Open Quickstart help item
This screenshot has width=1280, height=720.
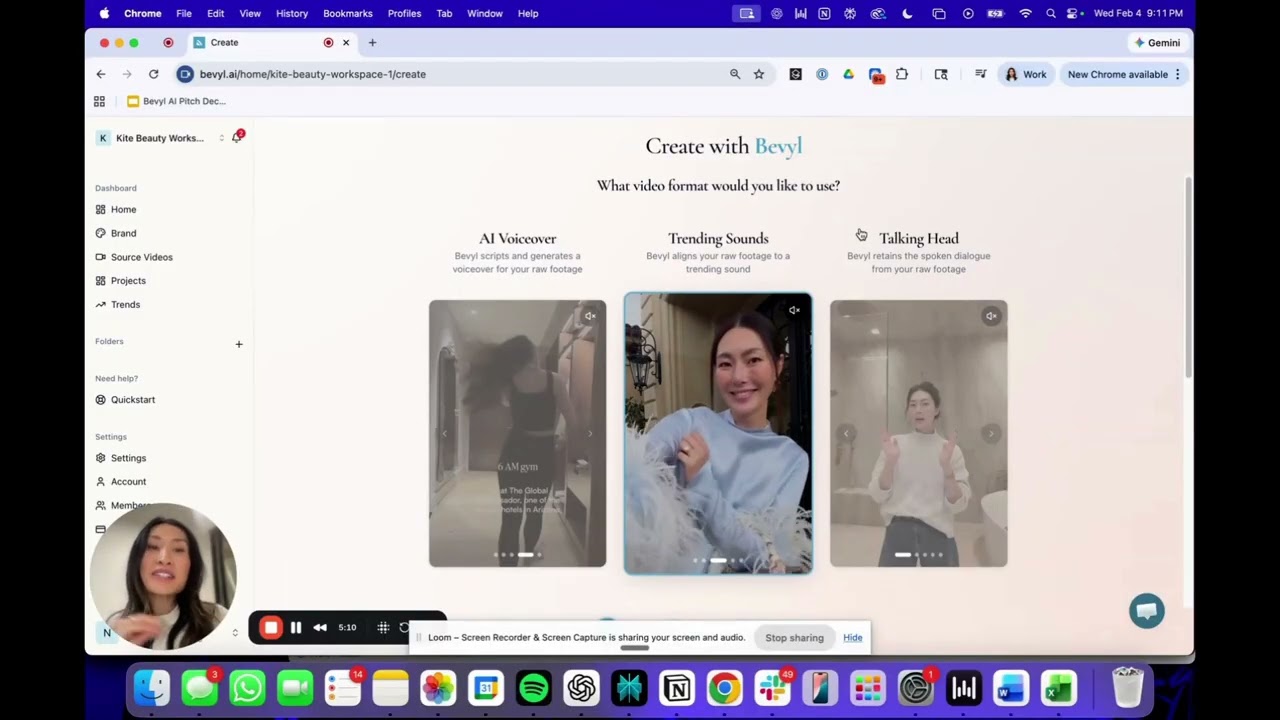point(125,400)
